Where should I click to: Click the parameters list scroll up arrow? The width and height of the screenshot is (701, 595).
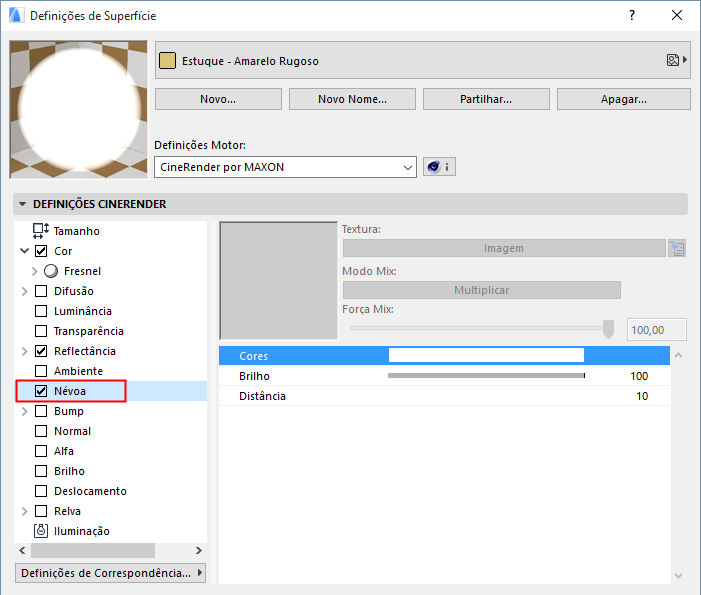(x=678, y=355)
